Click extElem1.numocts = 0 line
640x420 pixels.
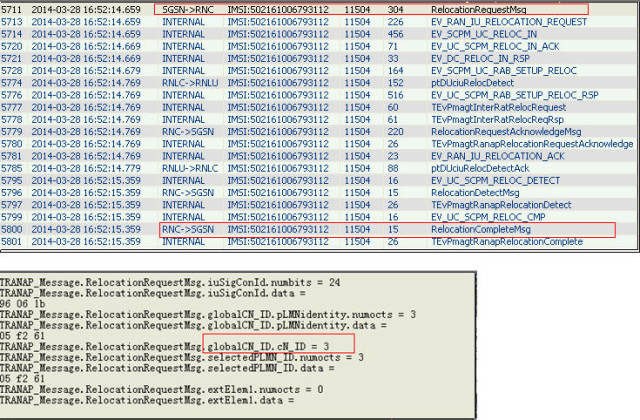coord(162,389)
